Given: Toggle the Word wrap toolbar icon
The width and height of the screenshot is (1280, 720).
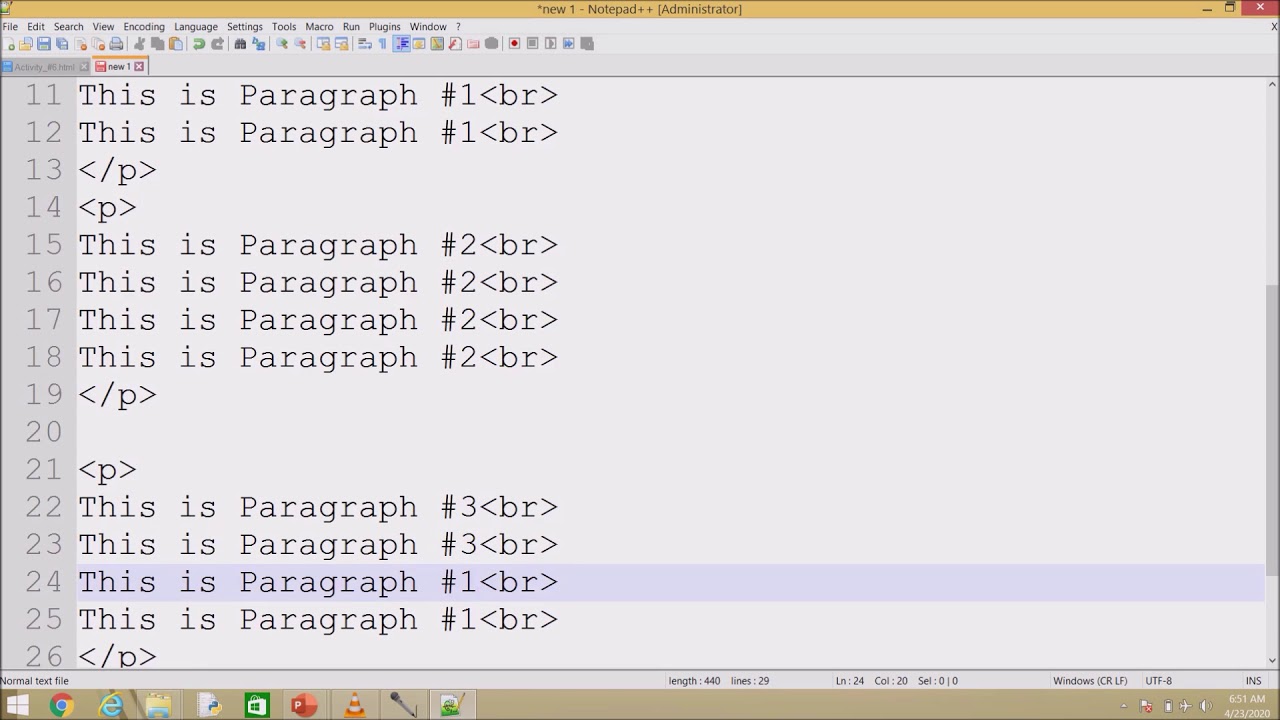Looking at the screenshot, I should 364,44.
